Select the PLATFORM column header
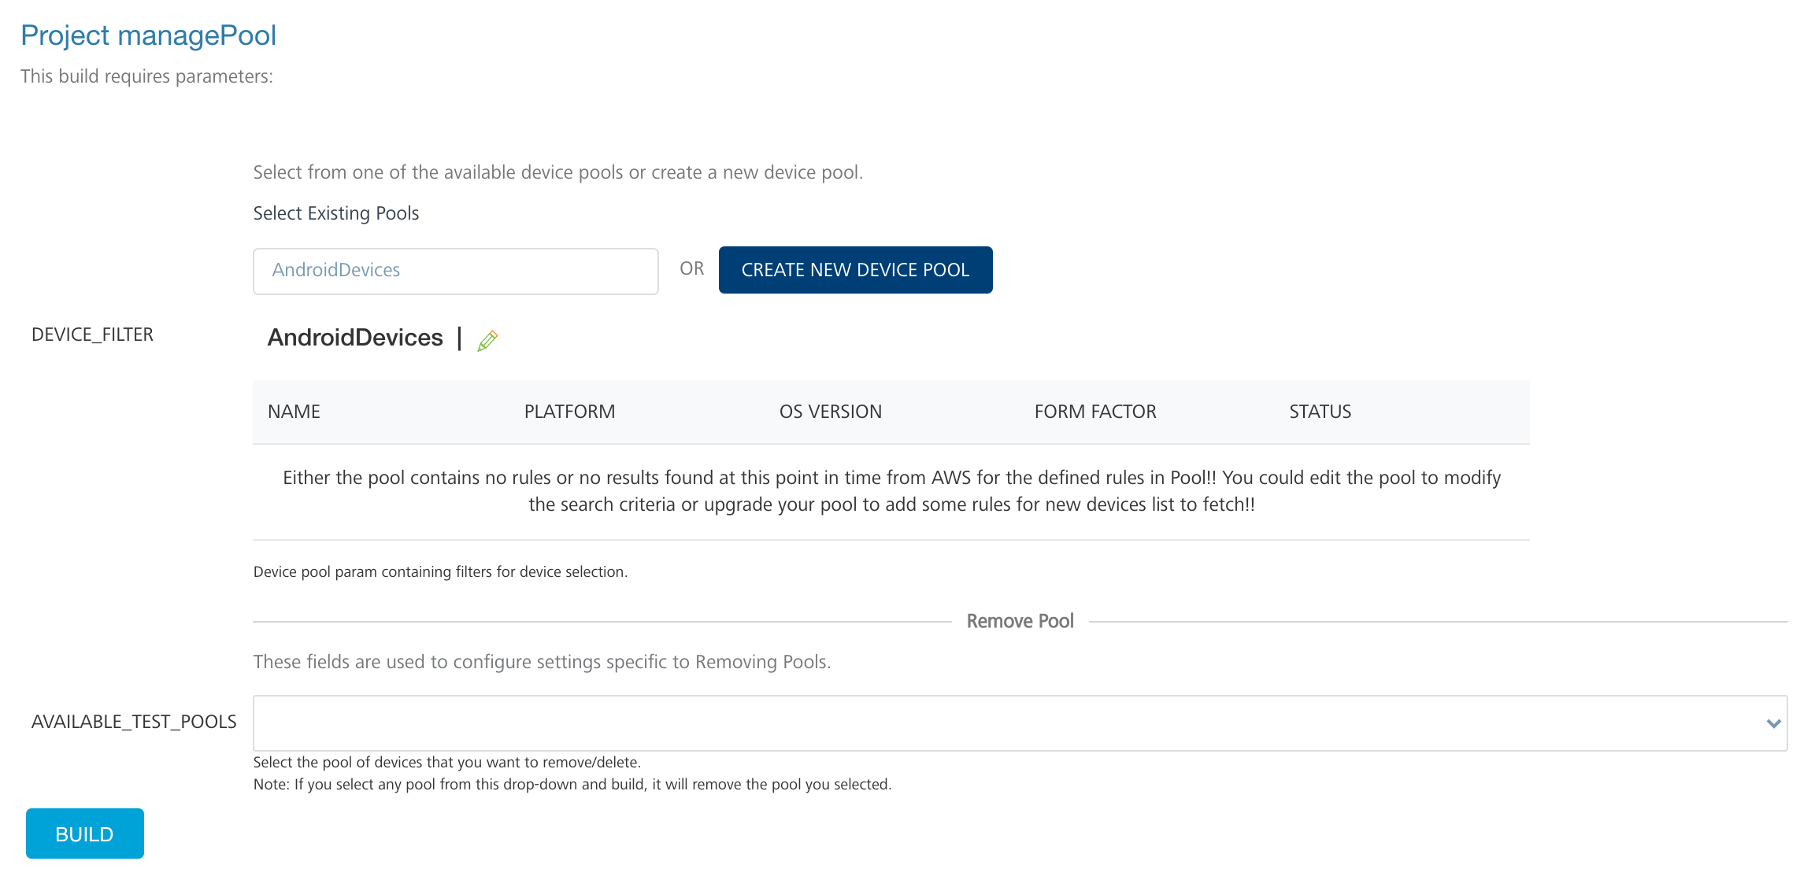 pos(569,412)
